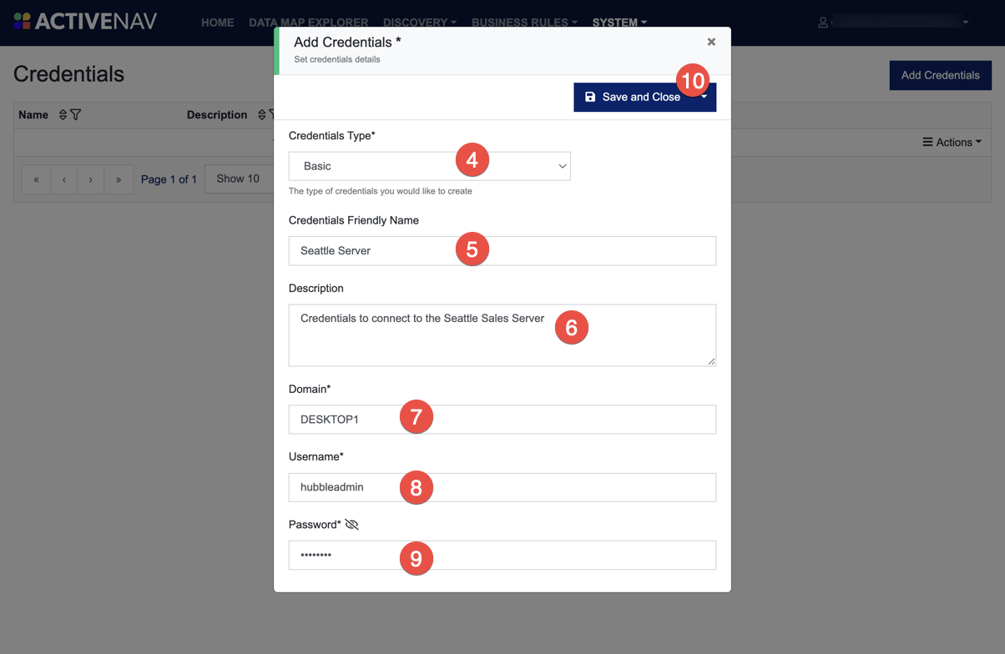
Task: Click the Actions hamburger icon
Action: click(929, 141)
